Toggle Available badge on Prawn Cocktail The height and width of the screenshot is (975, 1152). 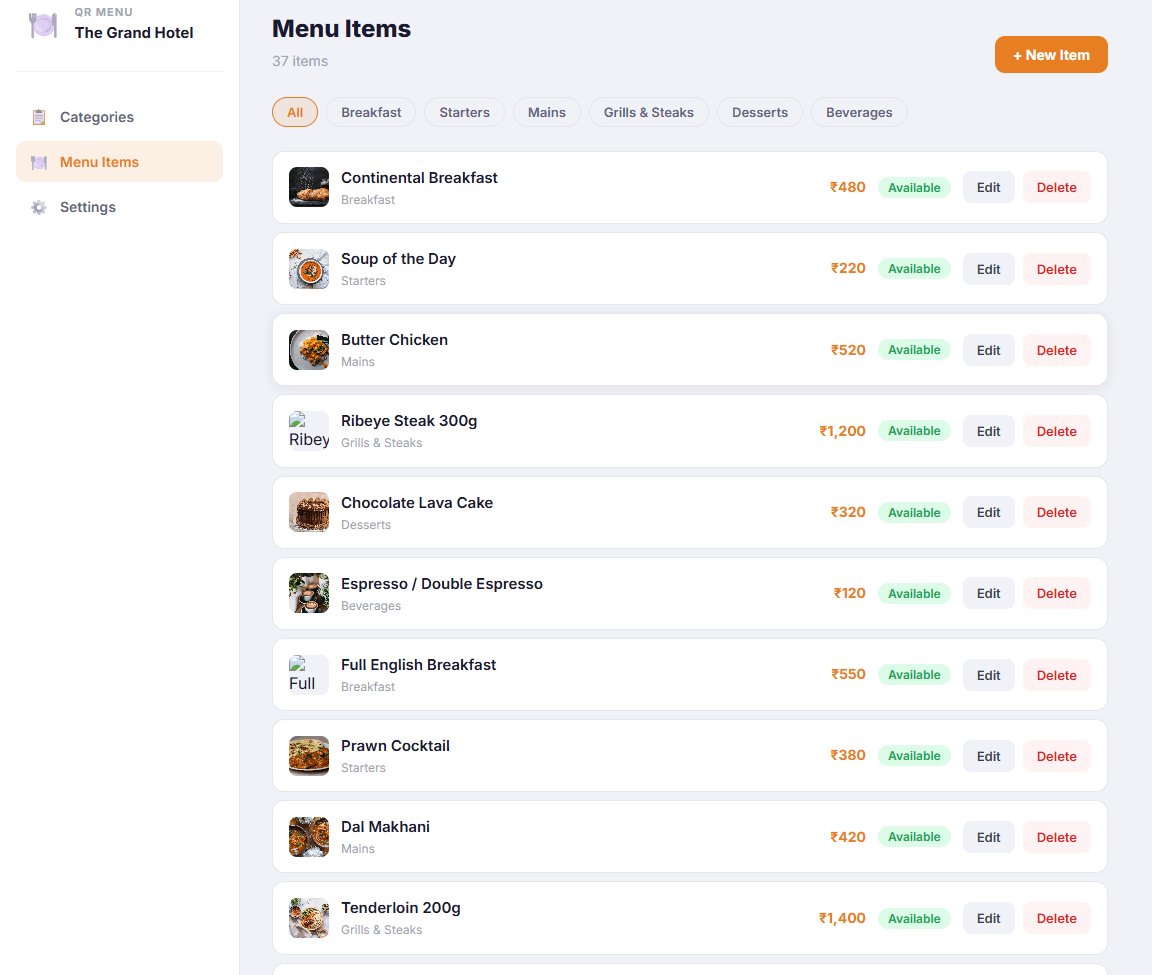coord(914,755)
